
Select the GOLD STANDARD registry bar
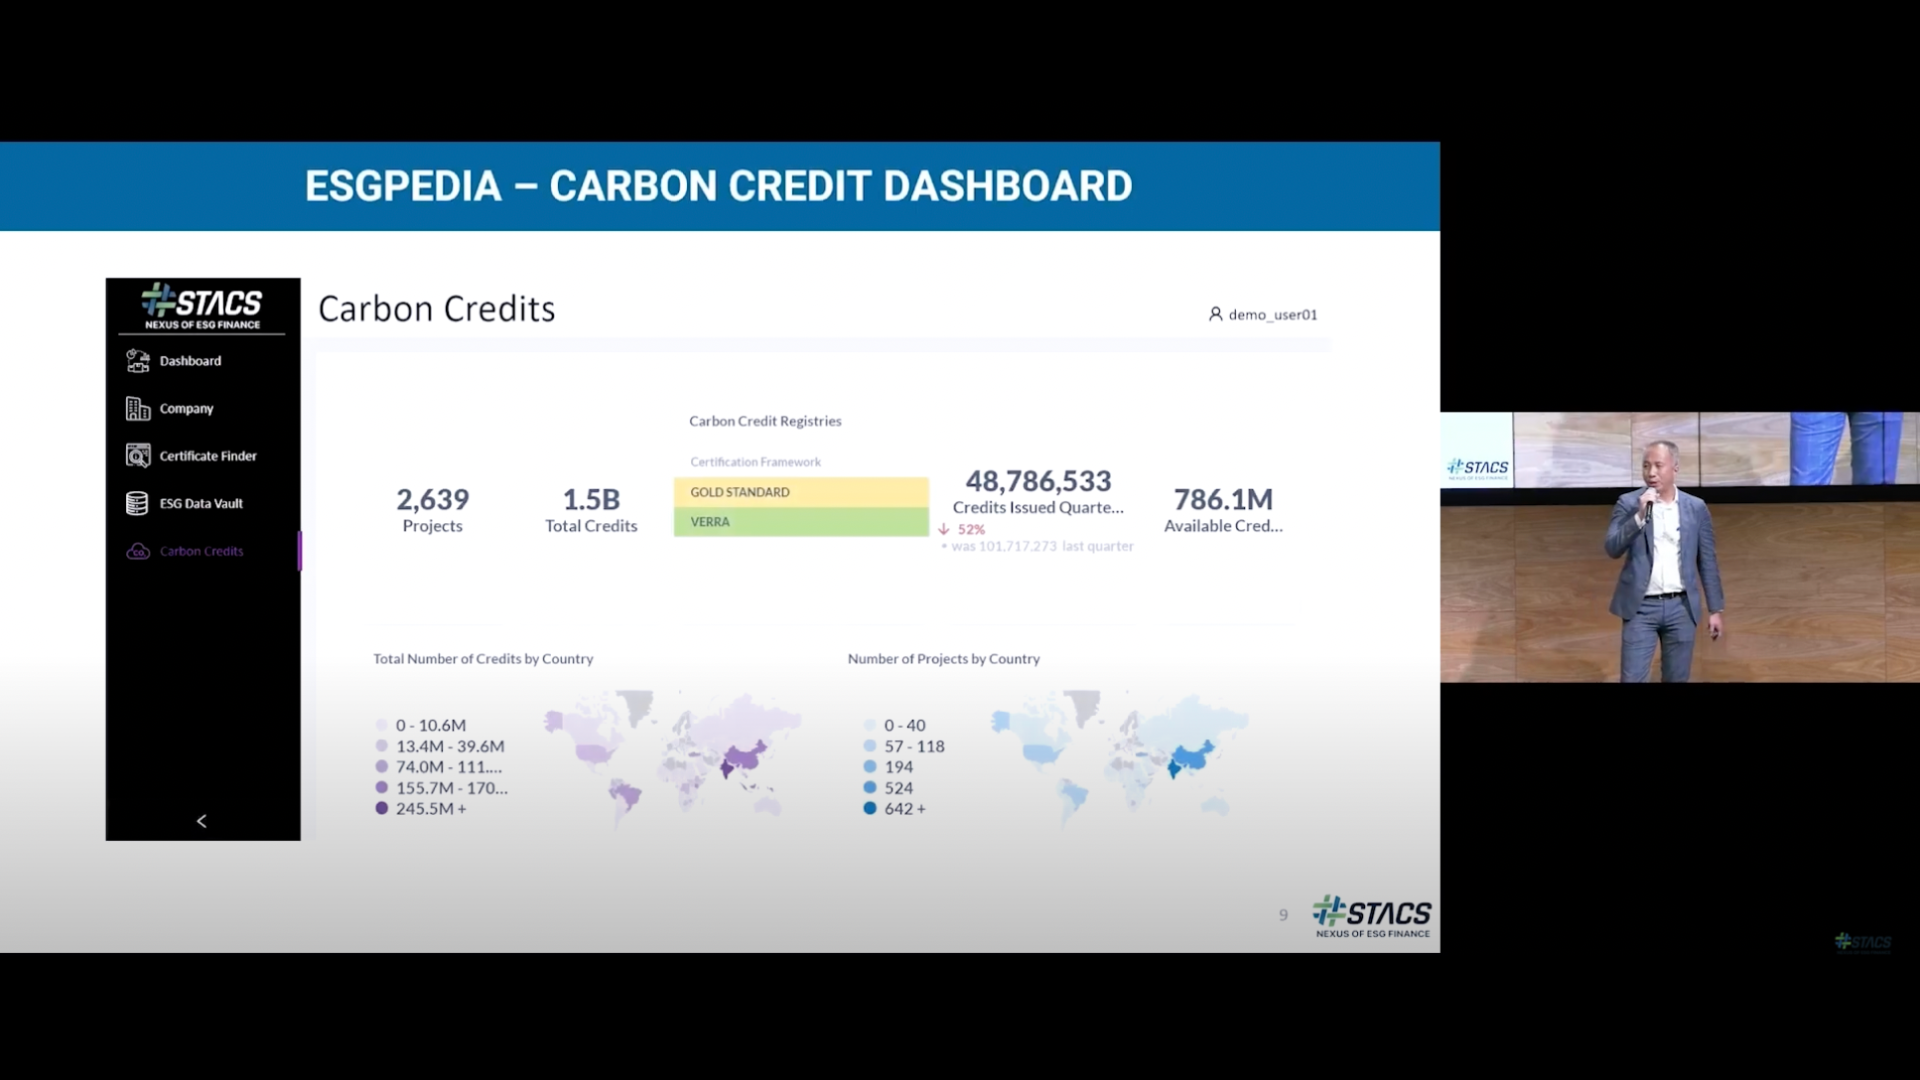[x=801, y=492]
